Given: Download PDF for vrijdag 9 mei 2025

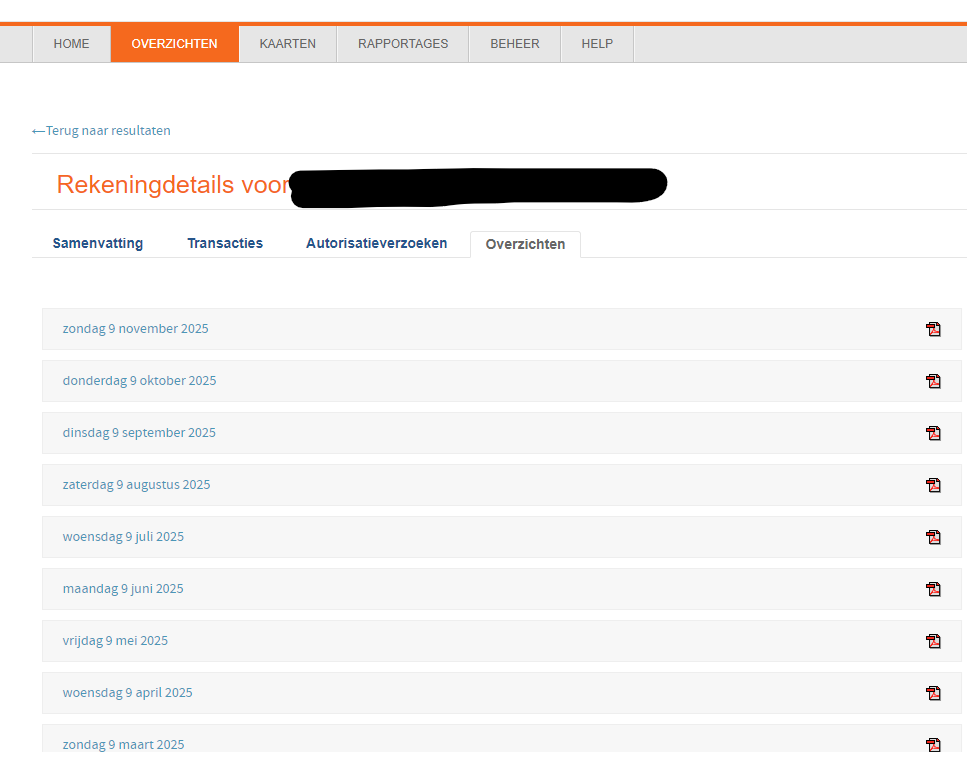Looking at the screenshot, I should point(933,641).
